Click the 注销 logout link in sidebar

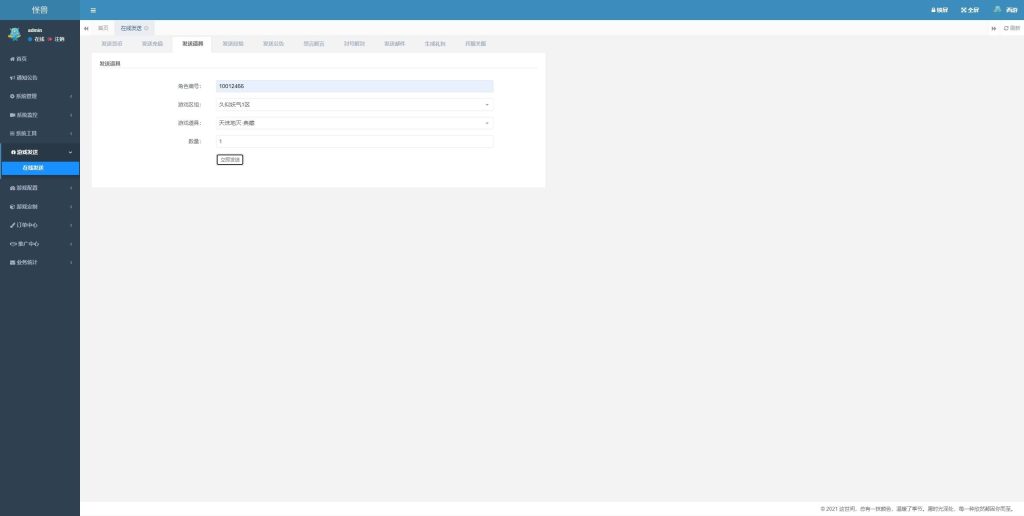[x=58, y=39]
